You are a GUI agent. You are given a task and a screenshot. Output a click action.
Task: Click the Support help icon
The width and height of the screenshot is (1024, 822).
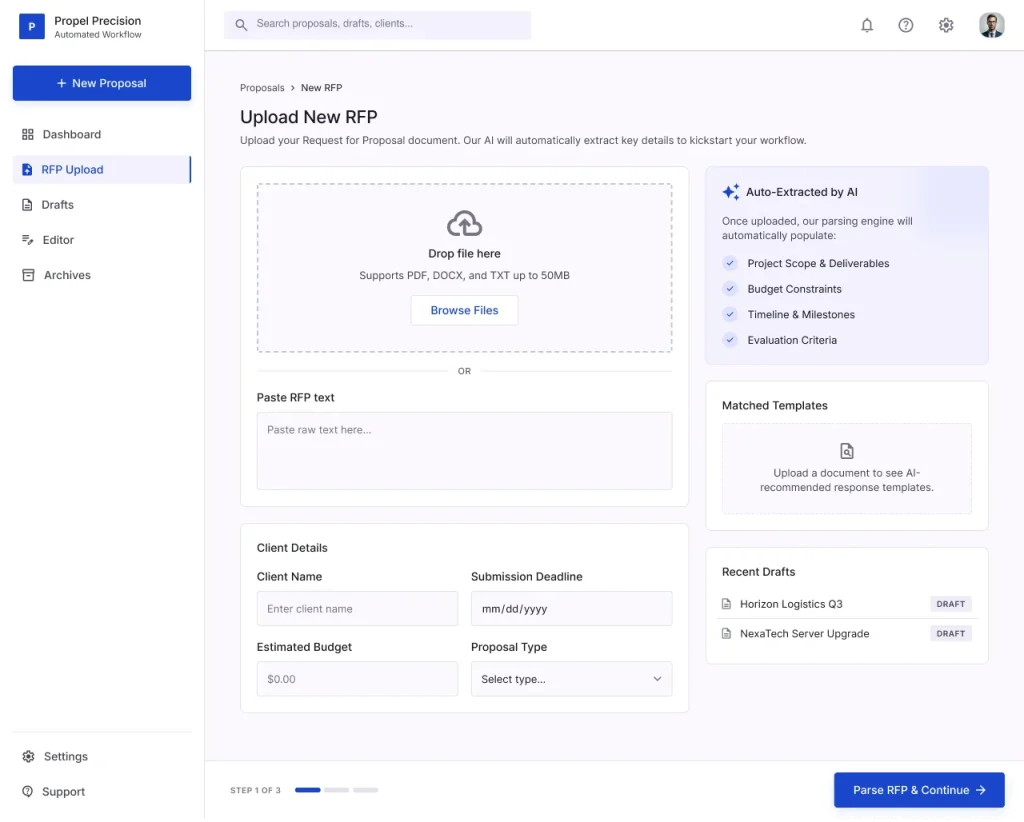27,791
